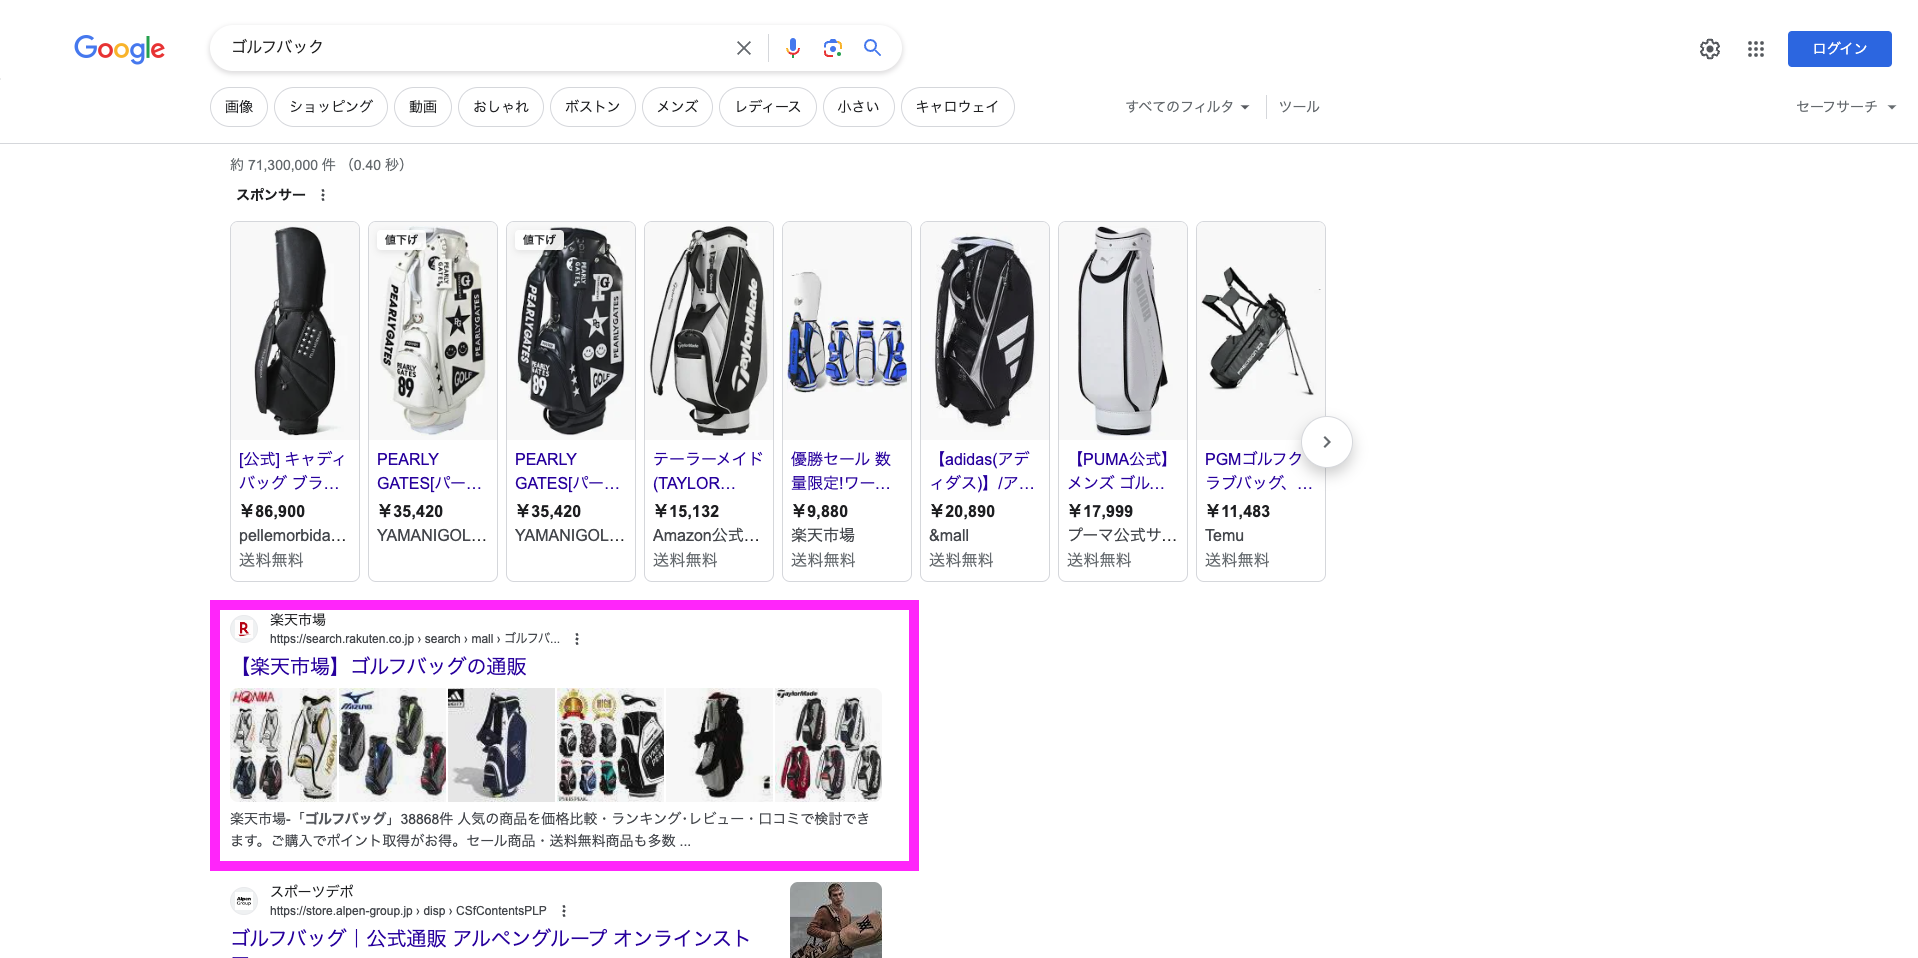1918x958 pixels.
Task: Open ゴルフバッグ|公式通販 アルペングループ result
Action: 490,938
